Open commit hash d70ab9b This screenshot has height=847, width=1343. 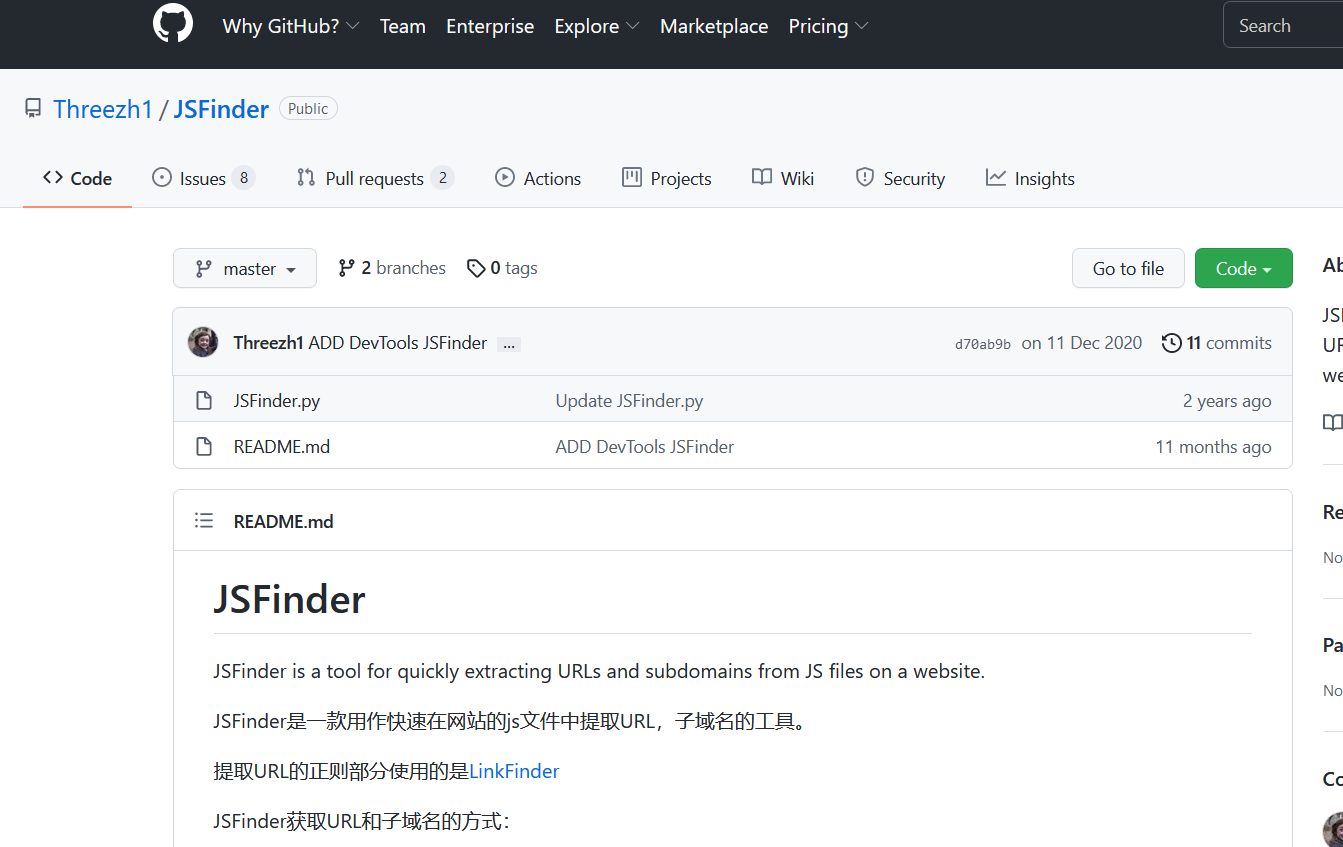[x=983, y=344]
